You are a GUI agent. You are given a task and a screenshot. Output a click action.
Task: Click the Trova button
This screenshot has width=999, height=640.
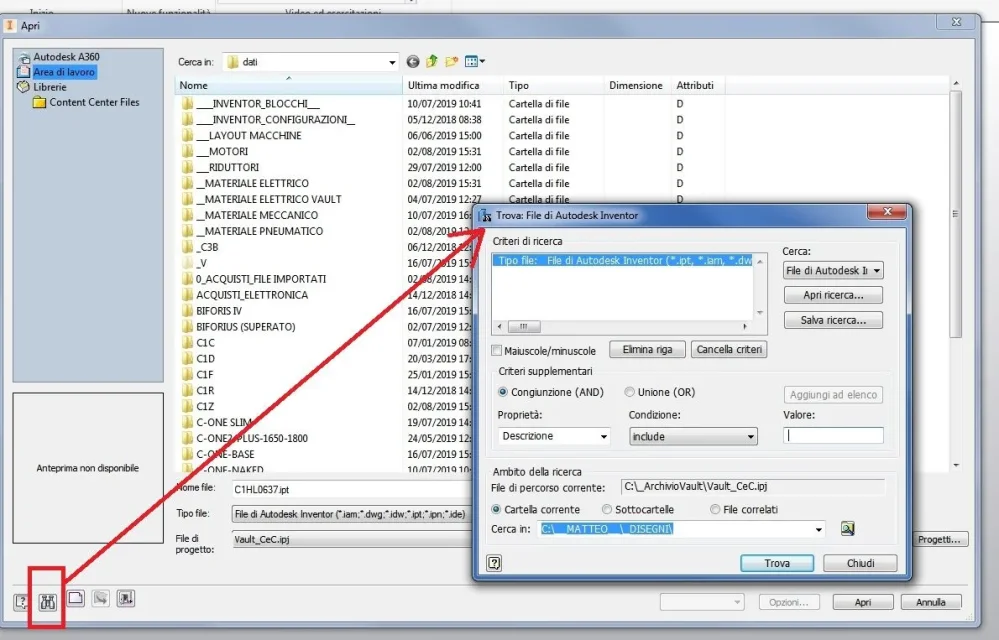[777, 563]
